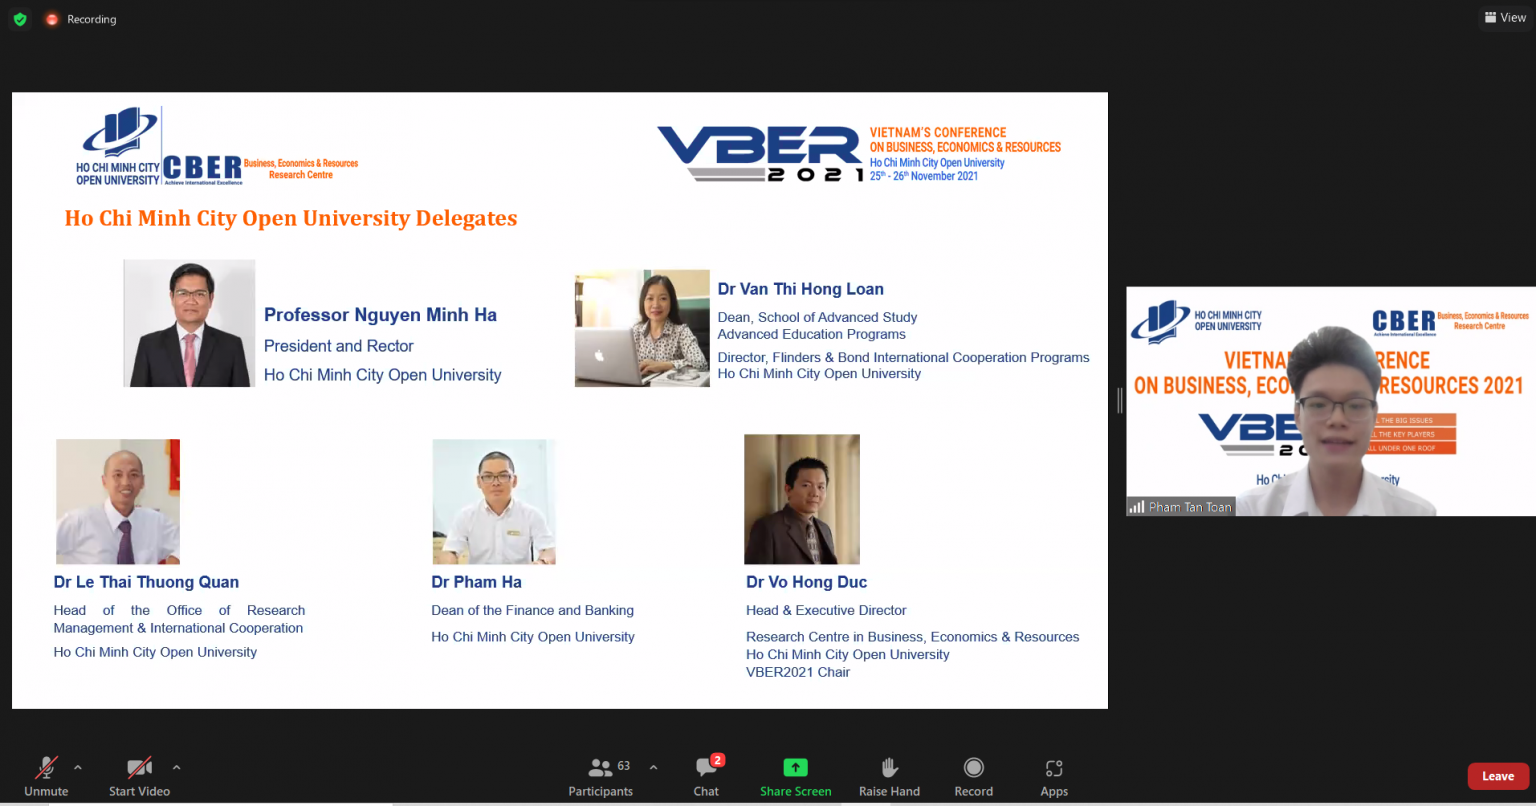Image resolution: width=1536 pixels, height=806 pixels.
Task: Open audio options arrow next to Unmute
Action: tap(78, 768)
